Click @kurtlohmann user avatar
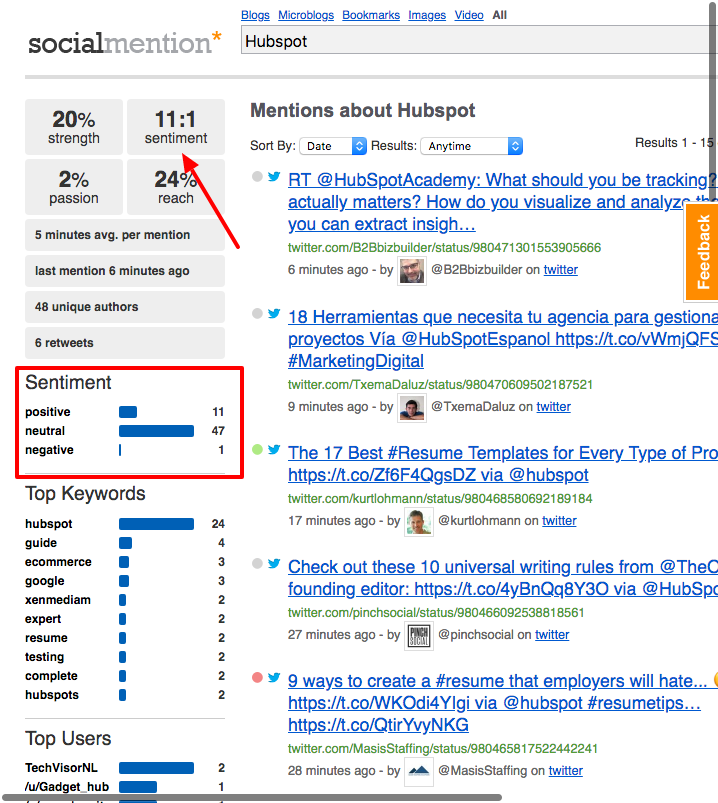 pyautogui.click(x=419, y=521)
